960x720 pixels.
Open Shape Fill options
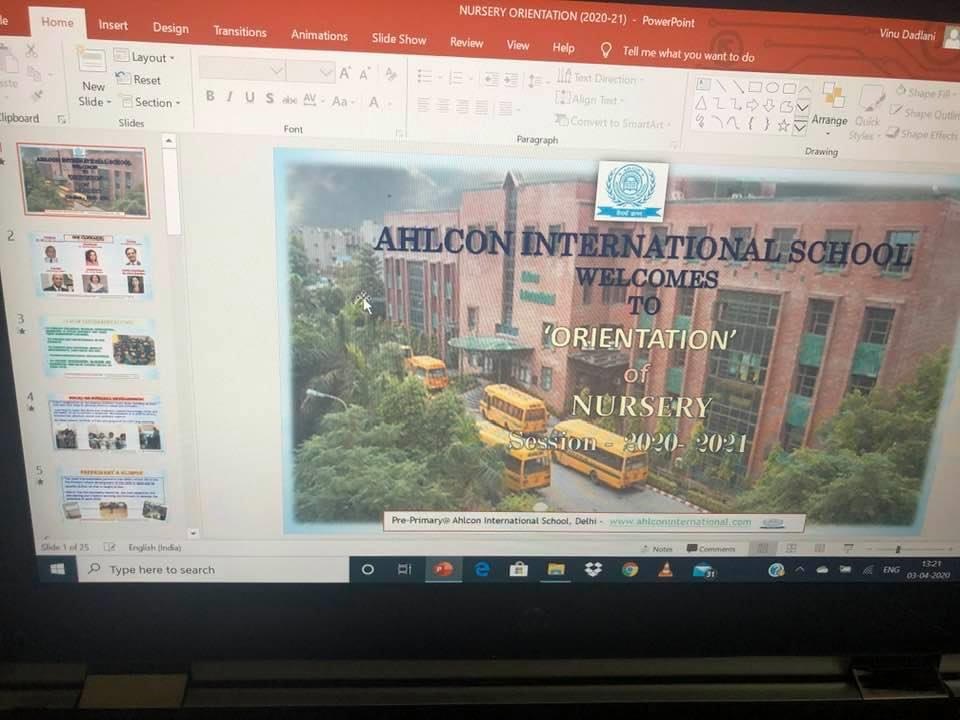(x=926, y=94)
